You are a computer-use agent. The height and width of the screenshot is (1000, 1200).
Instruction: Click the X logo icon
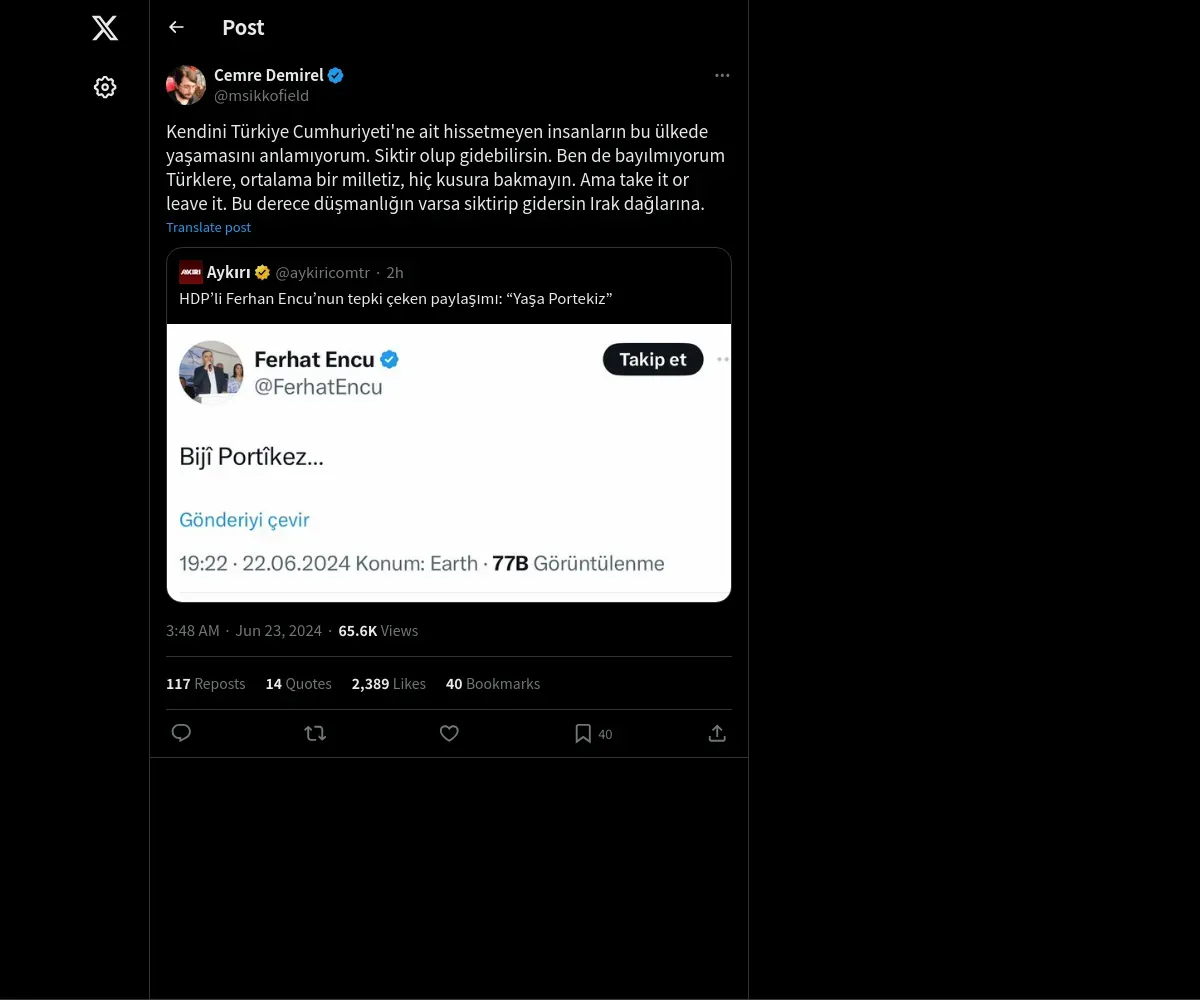[x=105, y=28]
